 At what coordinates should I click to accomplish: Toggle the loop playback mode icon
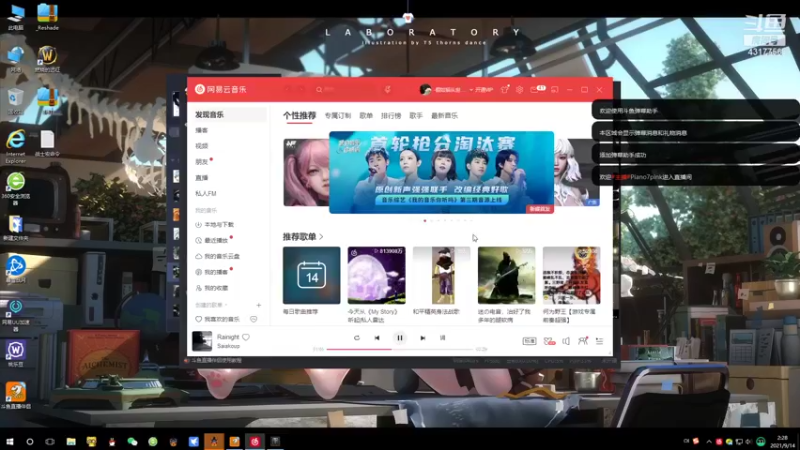357,338
